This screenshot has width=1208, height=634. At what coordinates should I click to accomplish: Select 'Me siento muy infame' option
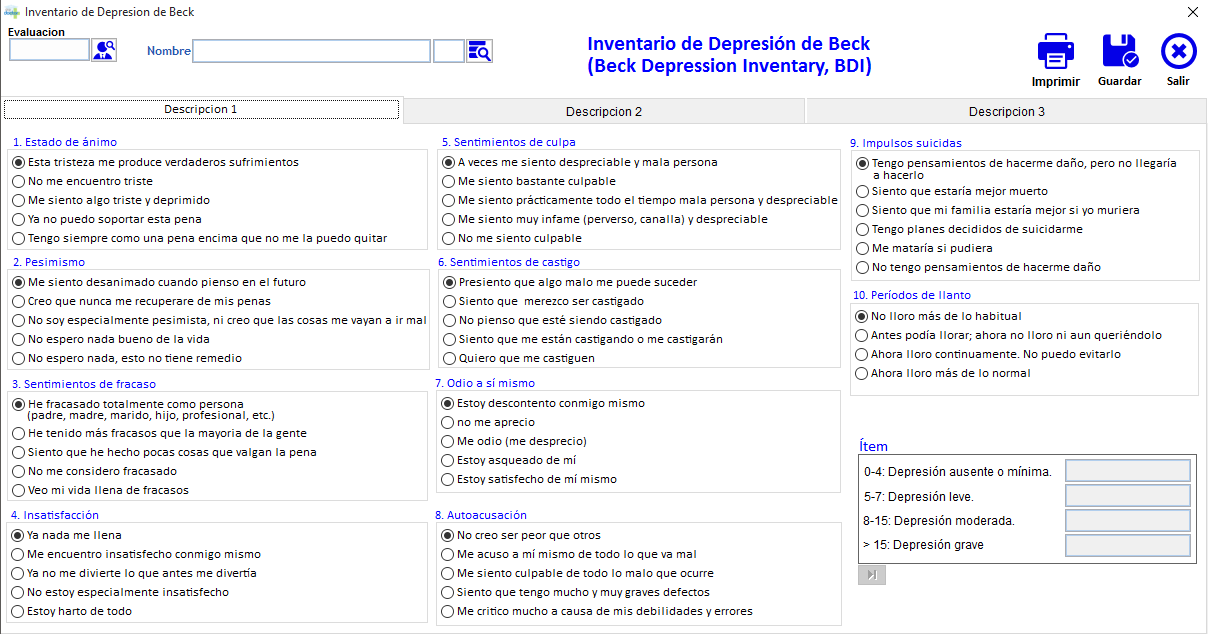tap(605, 219)
